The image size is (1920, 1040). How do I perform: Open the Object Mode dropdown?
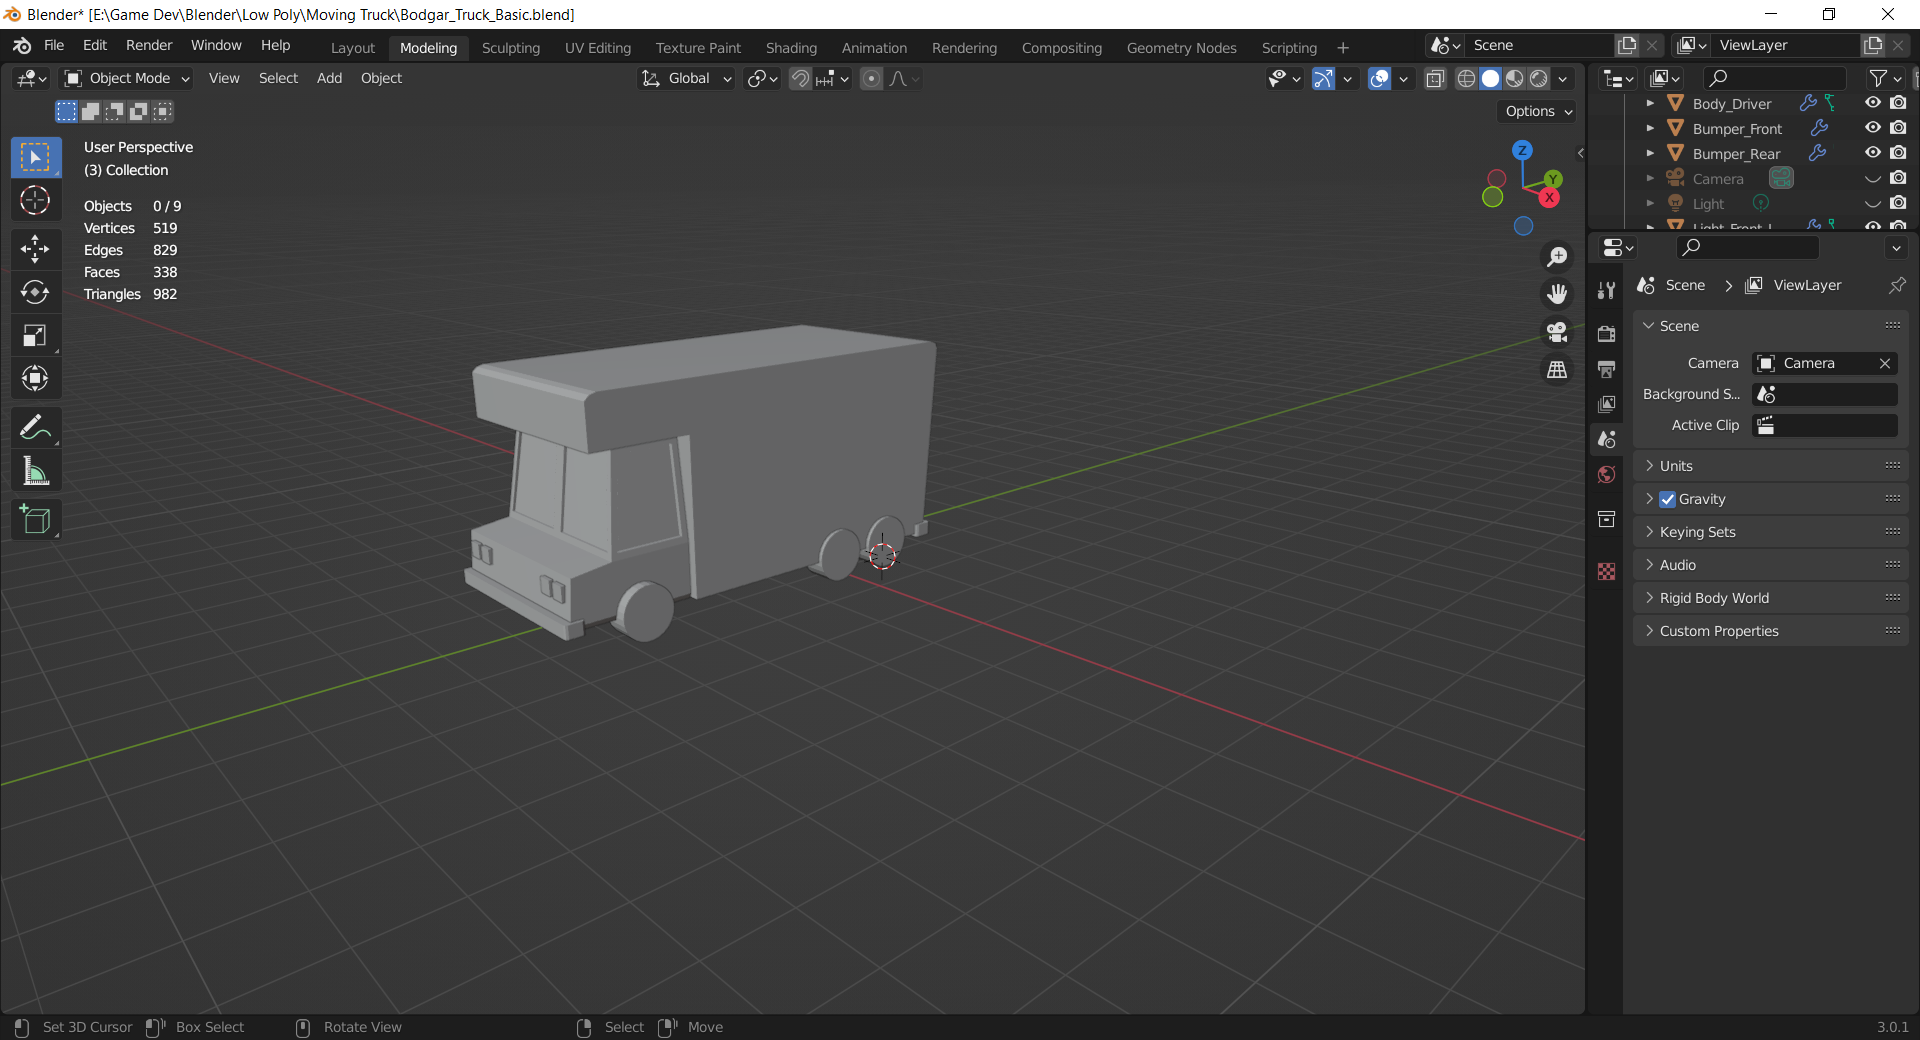(127, 78)
